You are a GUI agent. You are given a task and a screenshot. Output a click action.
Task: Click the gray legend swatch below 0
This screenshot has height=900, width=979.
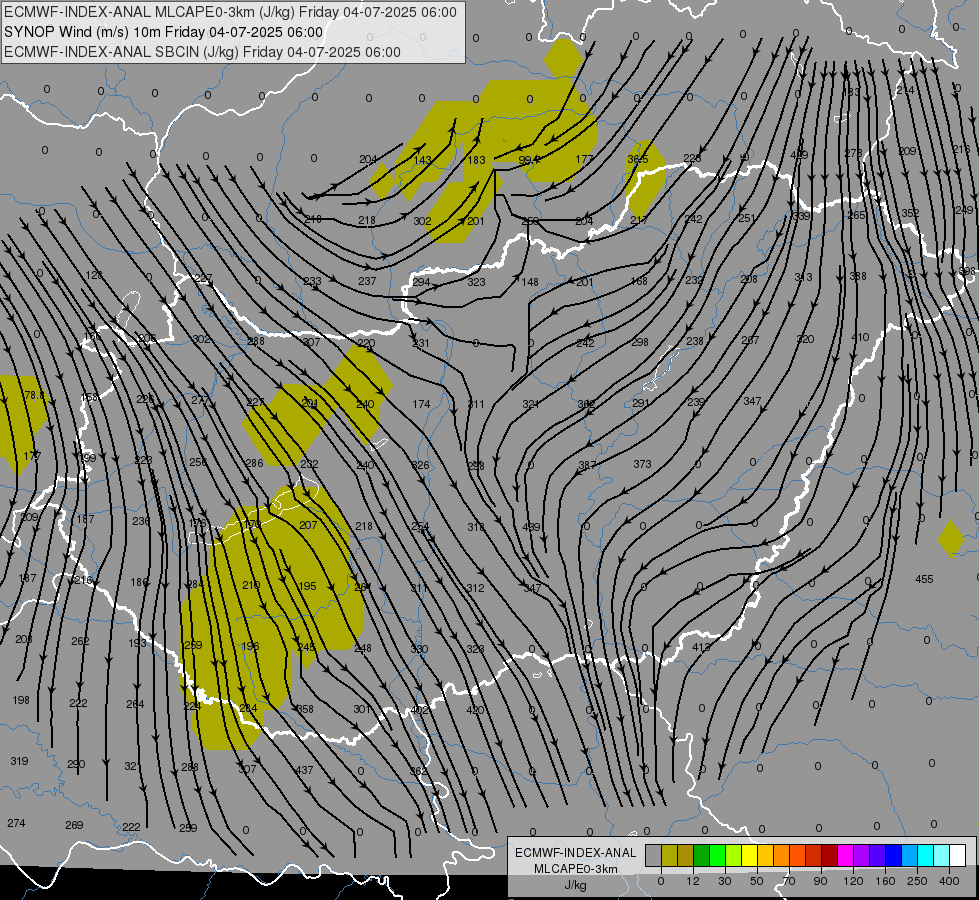click(653, 855)
